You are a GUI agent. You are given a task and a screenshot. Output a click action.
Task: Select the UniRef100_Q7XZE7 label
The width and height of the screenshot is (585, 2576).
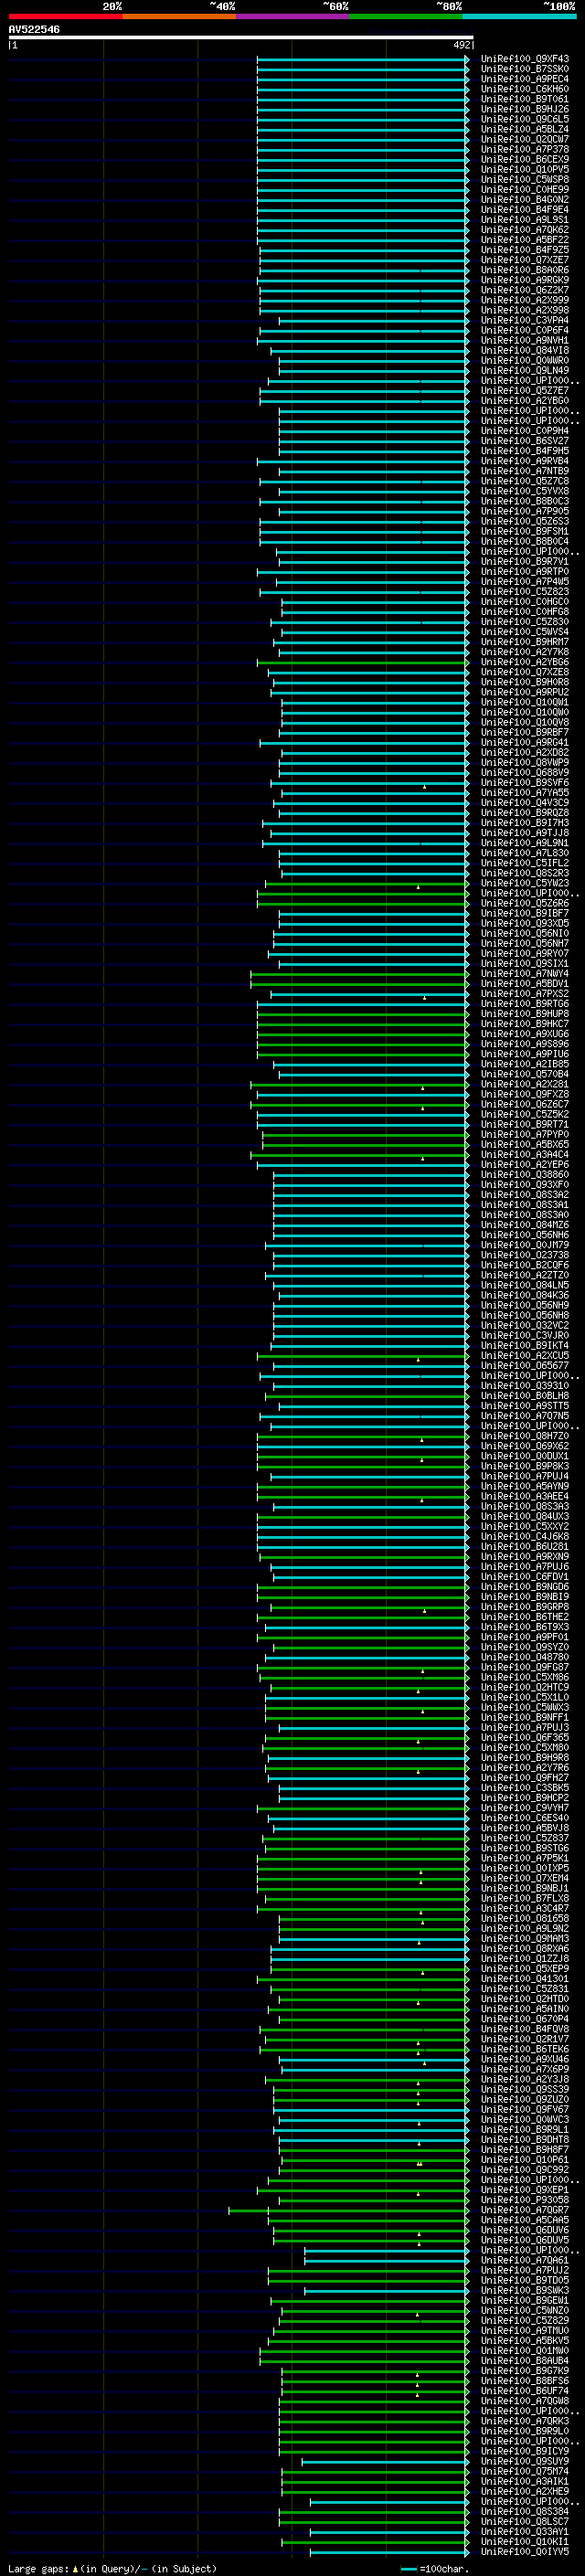[x=525, y=260]
